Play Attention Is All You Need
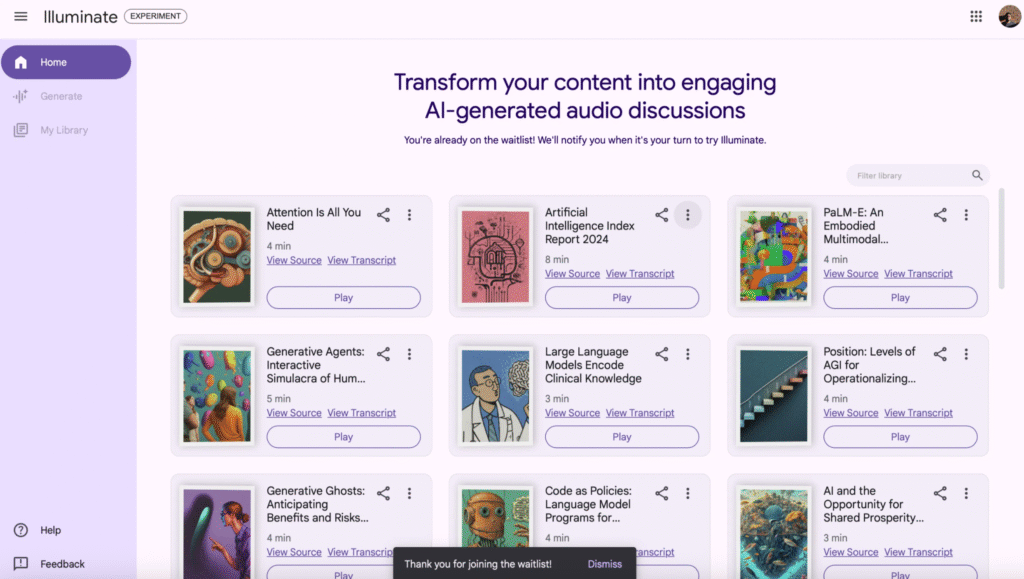Screen dimensions: 1024x579 pos(344,298)
